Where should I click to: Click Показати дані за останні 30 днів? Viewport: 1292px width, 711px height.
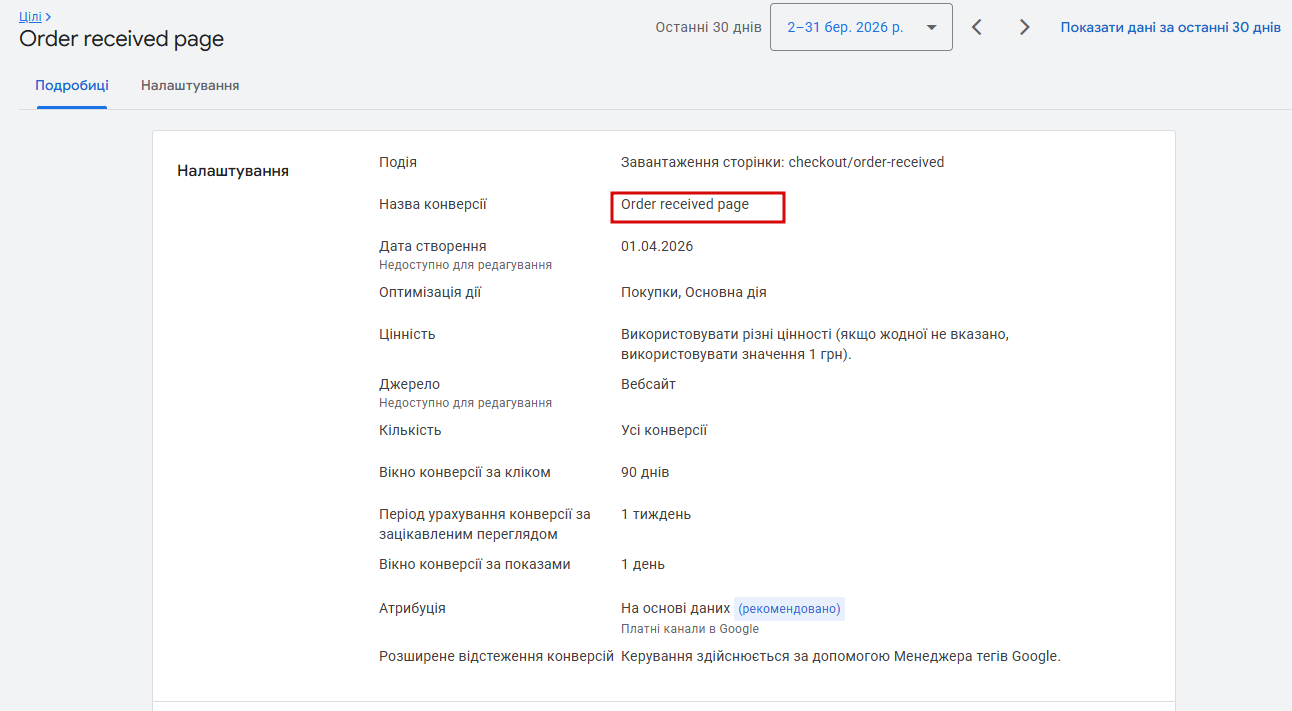(x=1170, y=27)
